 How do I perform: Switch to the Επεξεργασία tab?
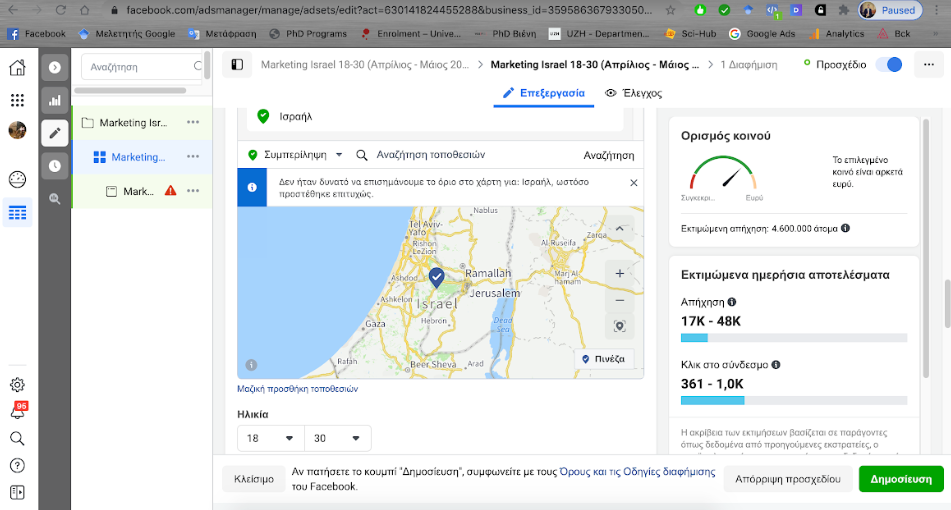[544, 93]
